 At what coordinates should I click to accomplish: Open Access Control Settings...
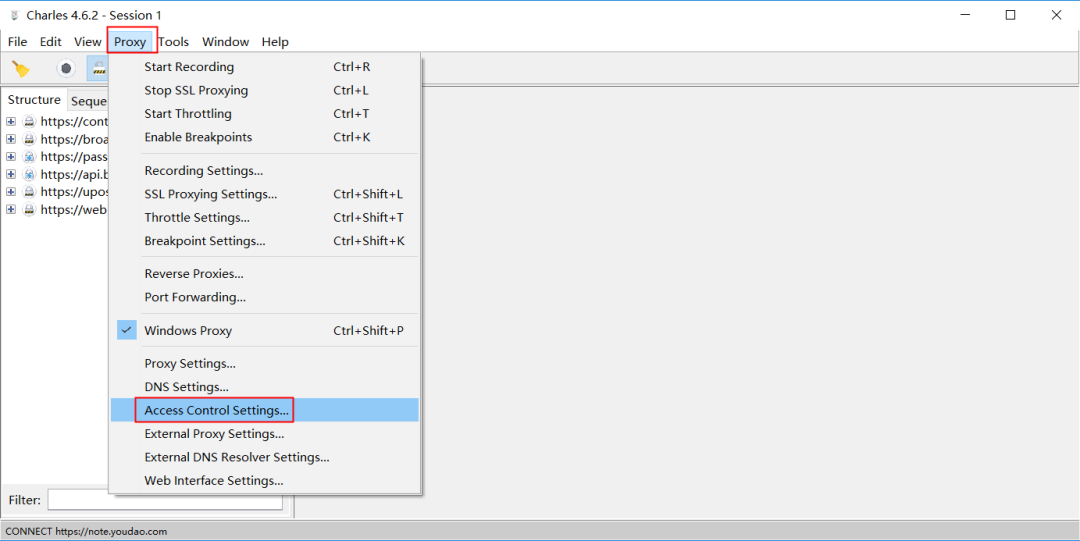pyautogui.click(x=264, y=411)
